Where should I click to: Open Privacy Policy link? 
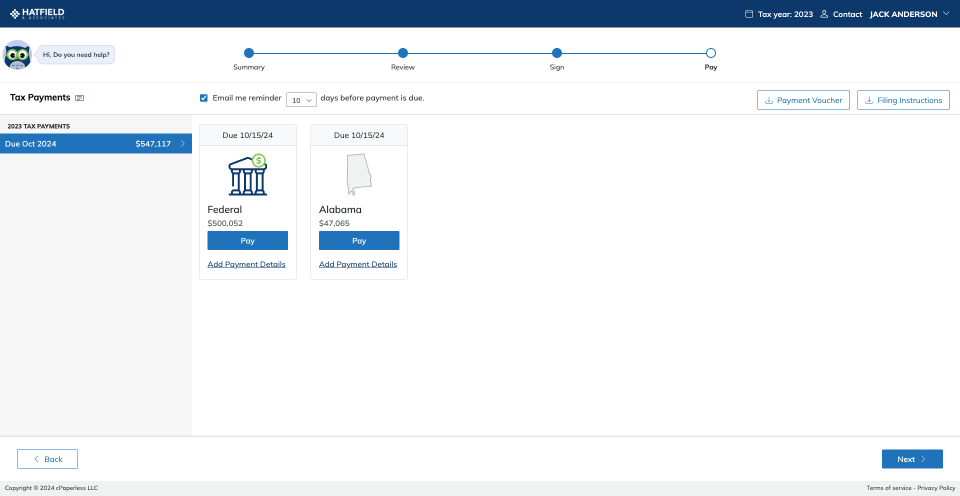[936, 488]
